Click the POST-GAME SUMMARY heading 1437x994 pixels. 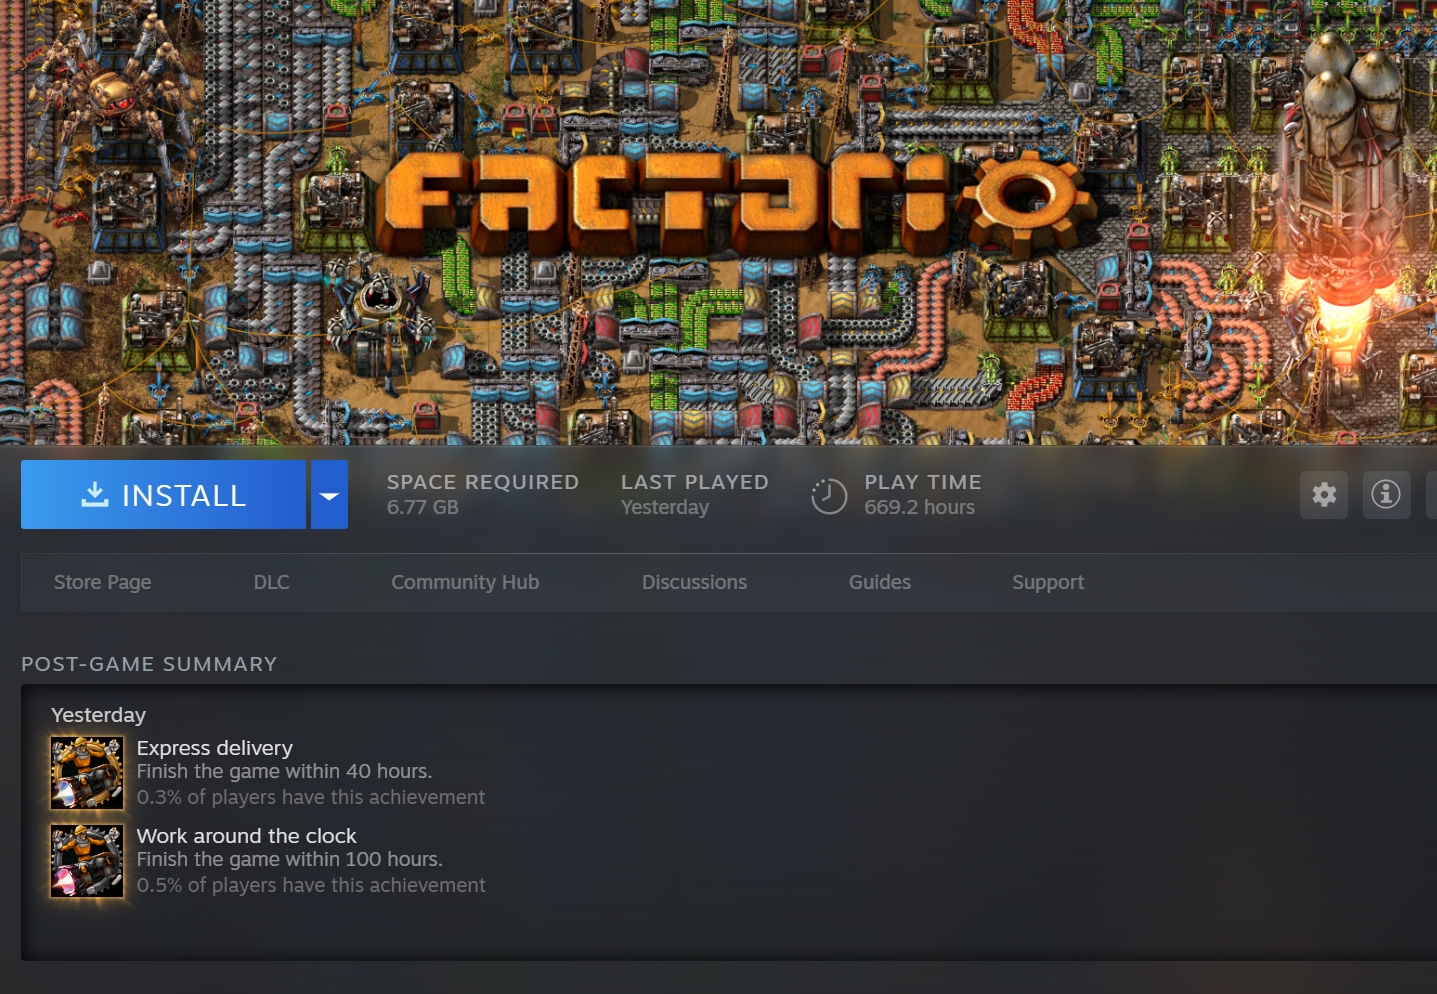pyautogui.click(x=149, y=664)
